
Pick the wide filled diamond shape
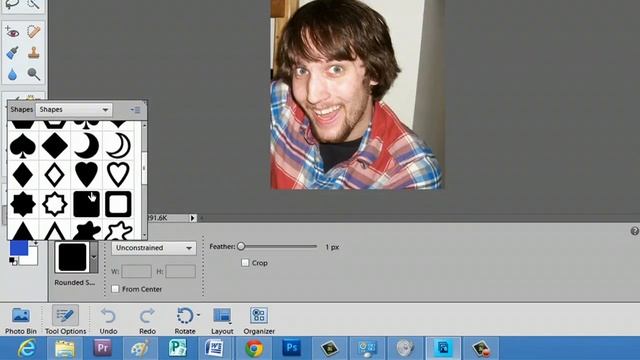coord(54,146)
